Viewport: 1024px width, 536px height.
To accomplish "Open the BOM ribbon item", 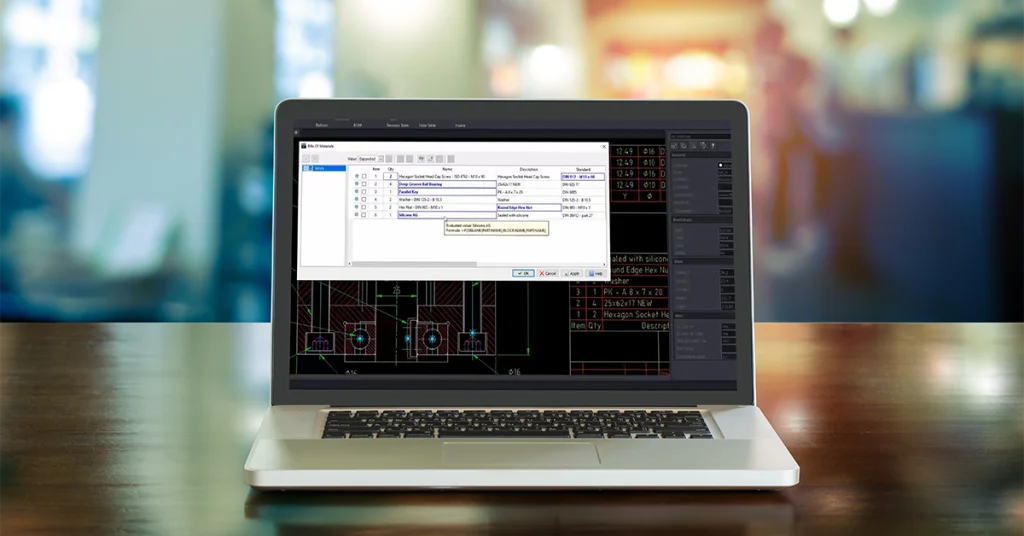I will click(x=357, y=125).
